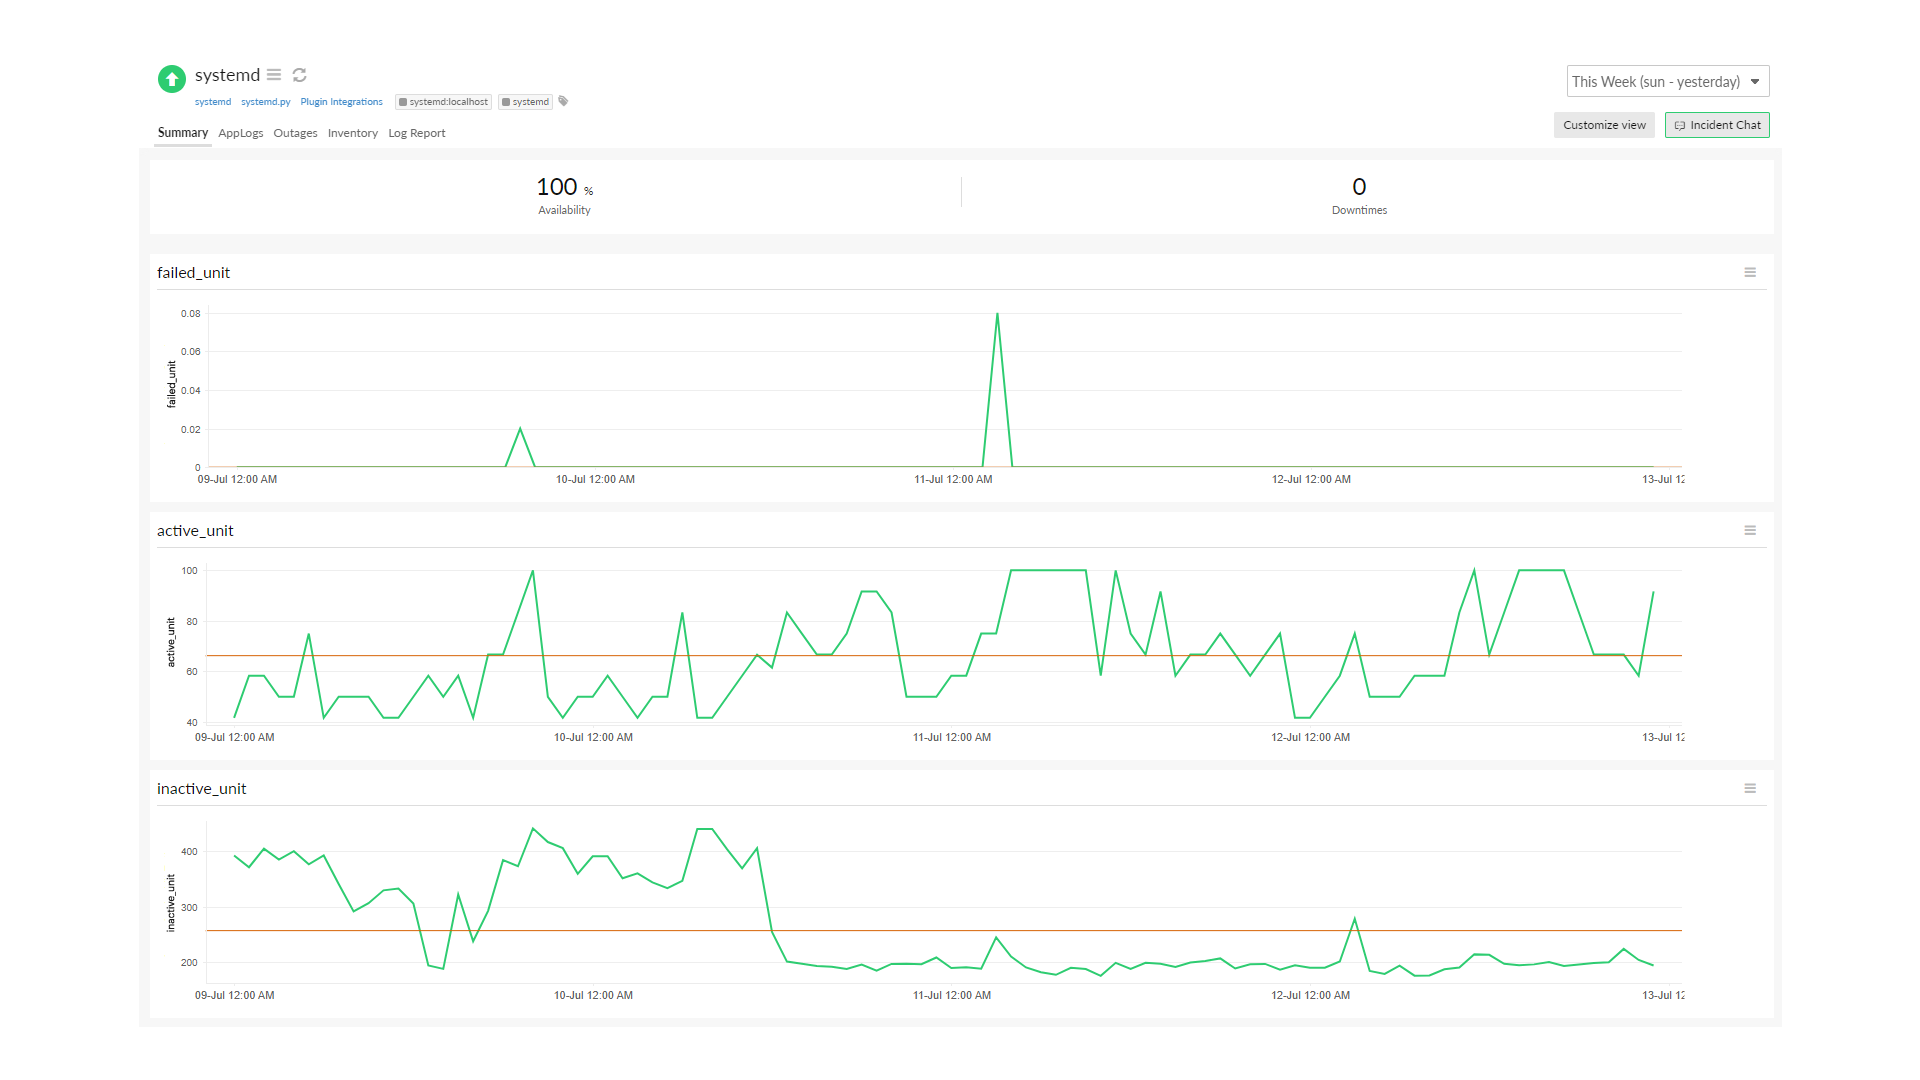Open the Plugin Integrations link
The height and width of the screenshot is (1080, 1920).
341,102
